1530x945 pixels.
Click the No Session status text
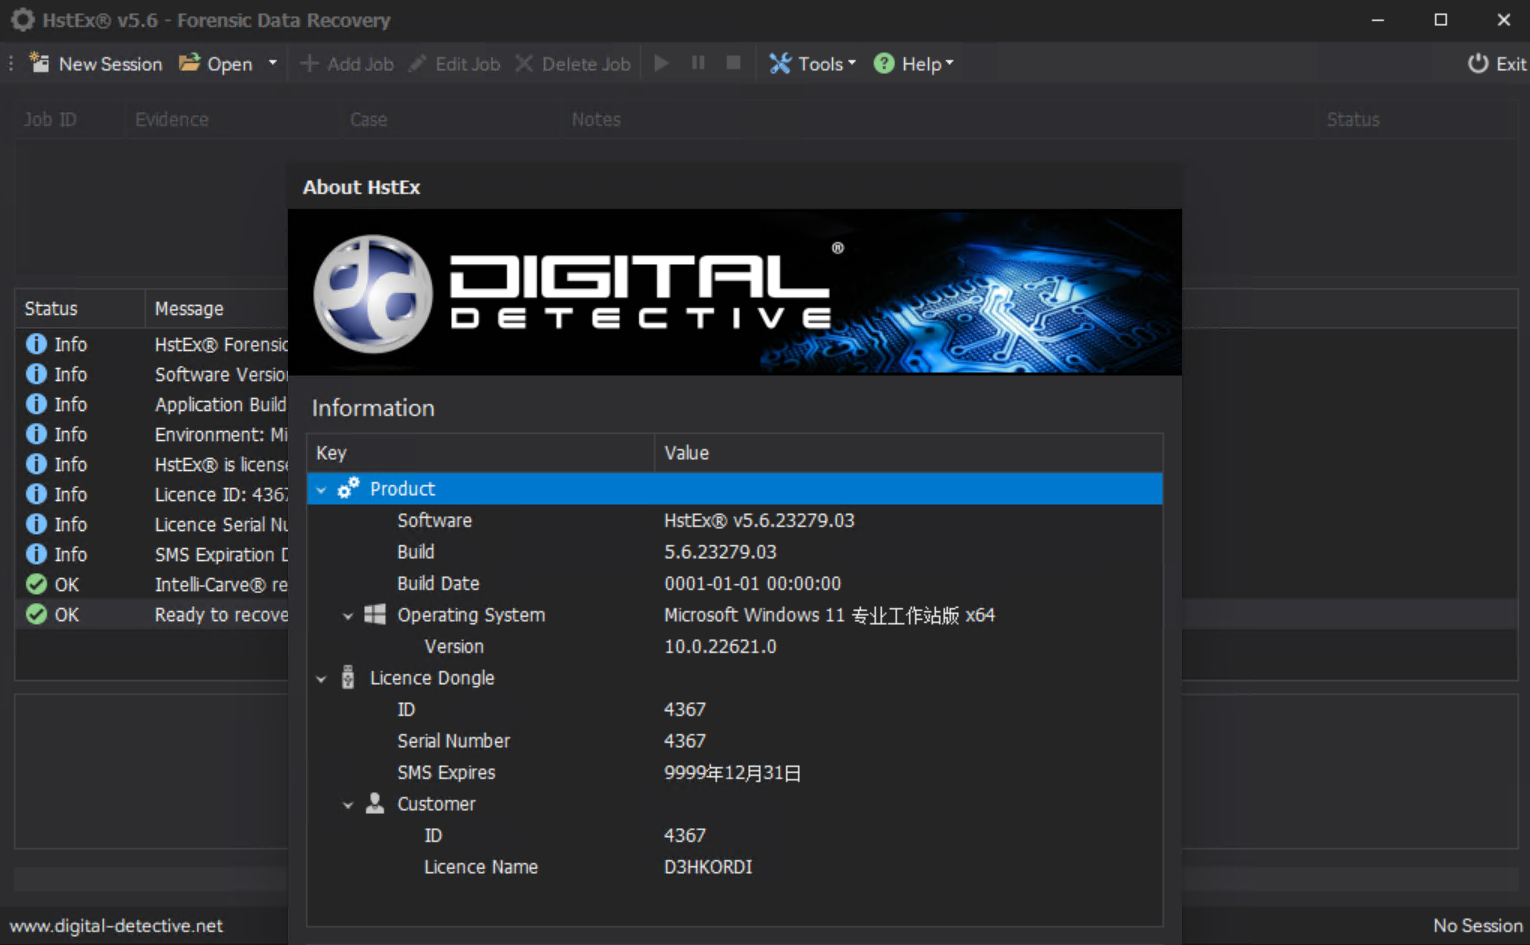tap(1478, 926)
